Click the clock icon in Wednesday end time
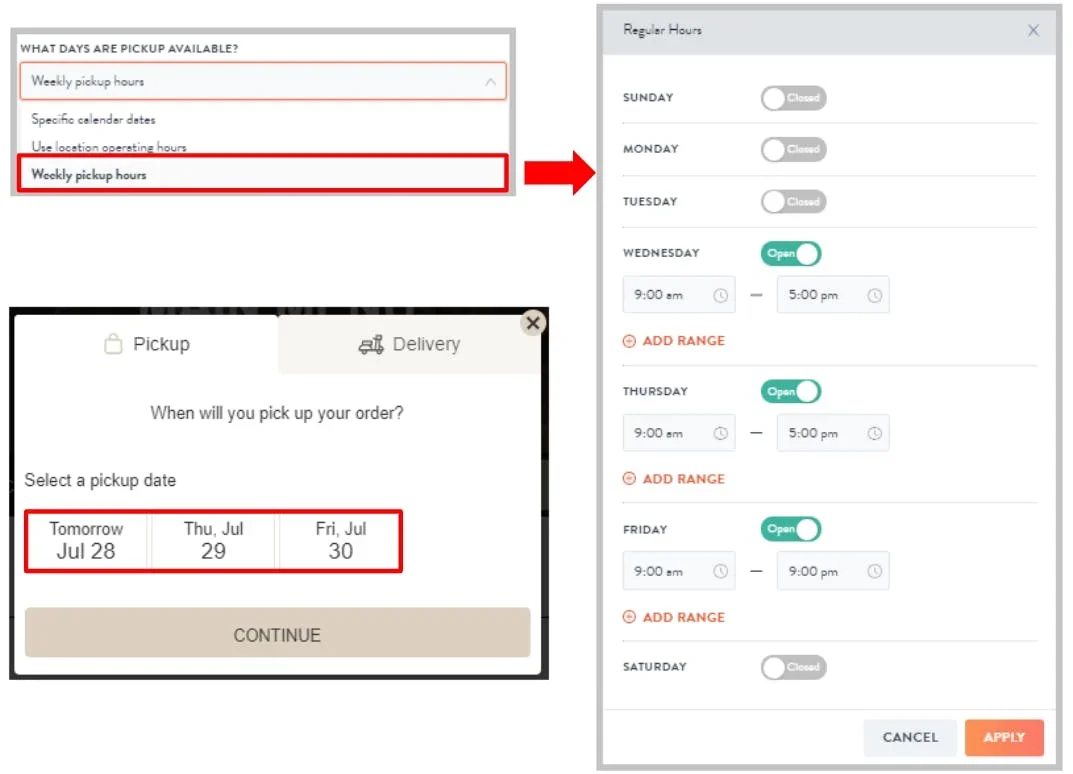1073x774 pixels. tap(875, 296)
